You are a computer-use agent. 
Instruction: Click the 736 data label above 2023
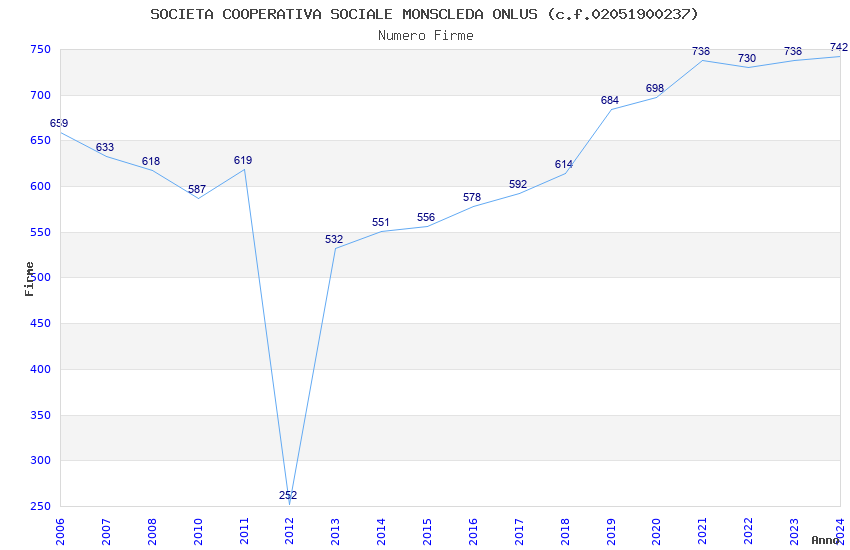tap(793, 51)
